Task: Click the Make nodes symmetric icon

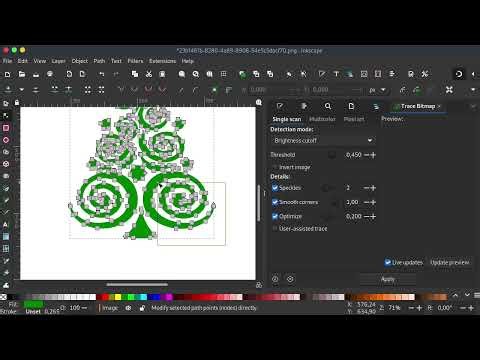Action: coord(149,89)
